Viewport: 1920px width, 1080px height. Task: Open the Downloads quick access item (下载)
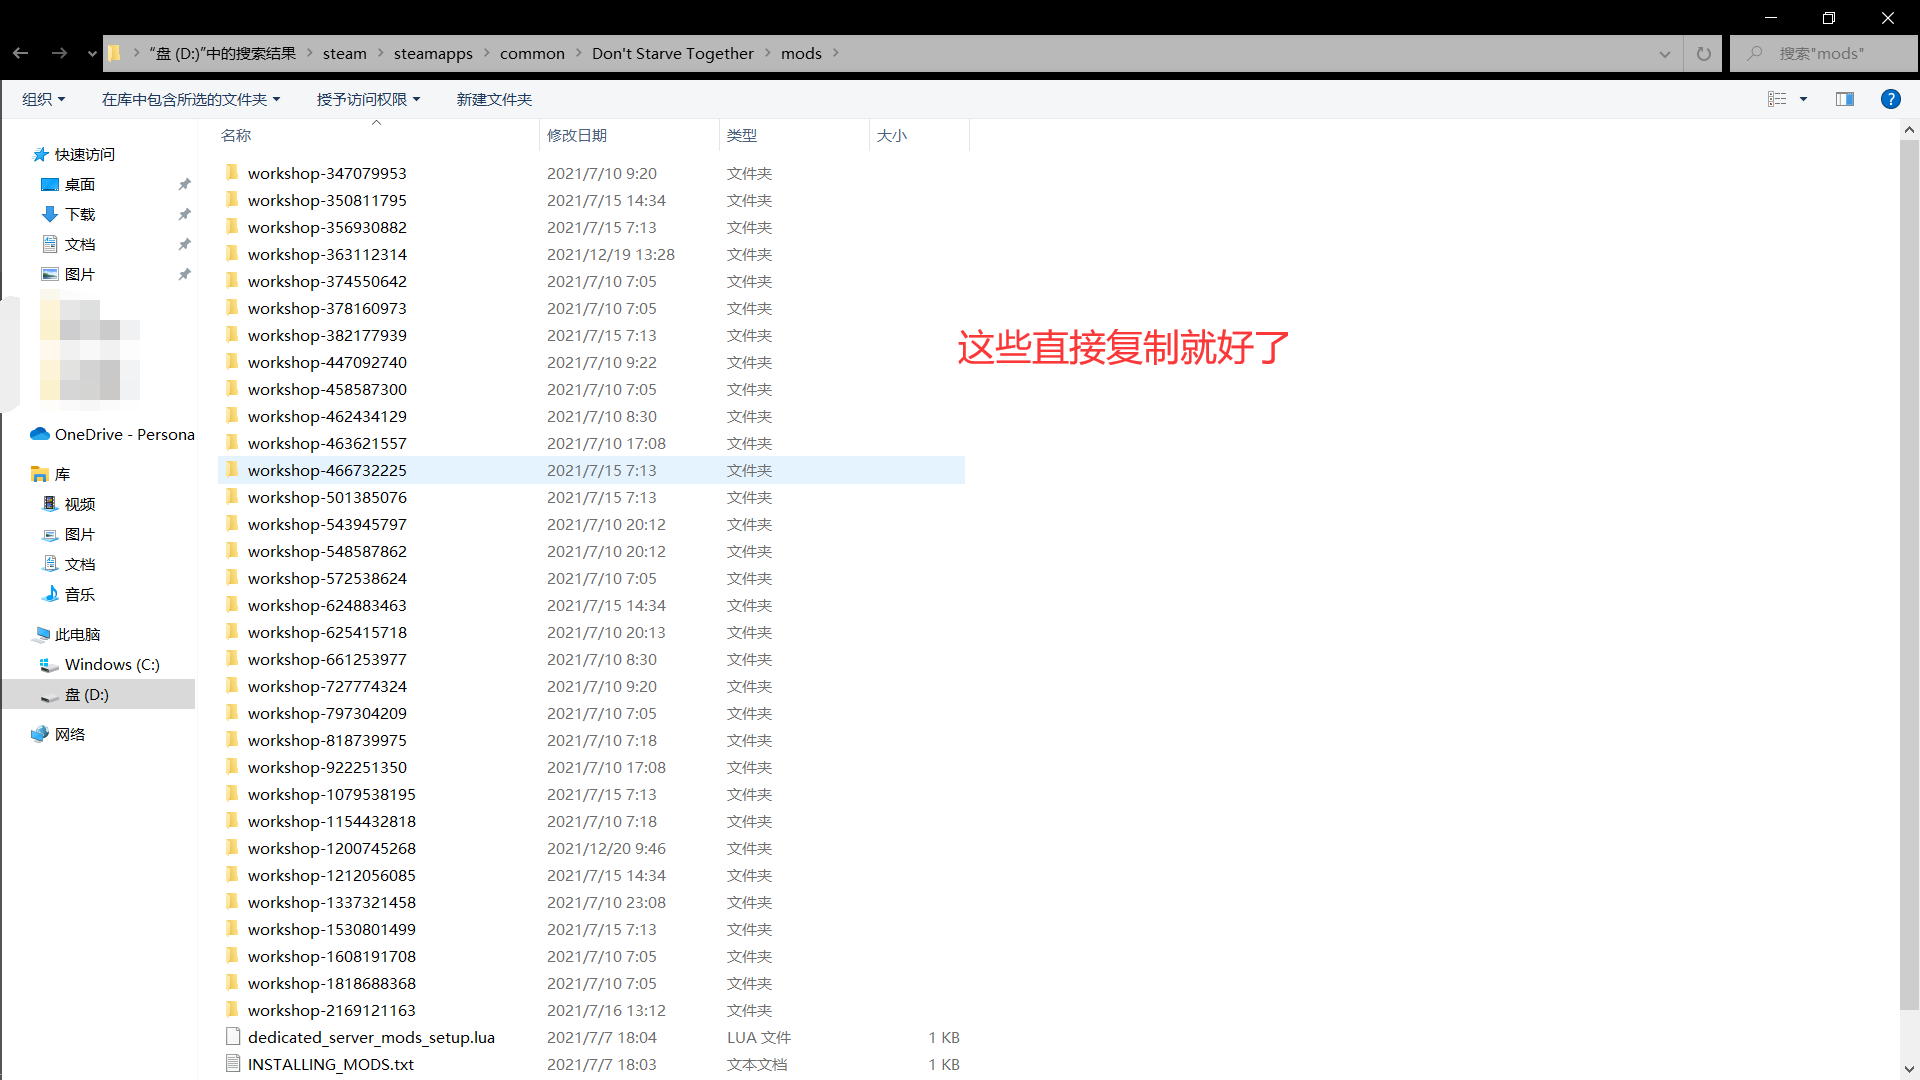point(79,214)
